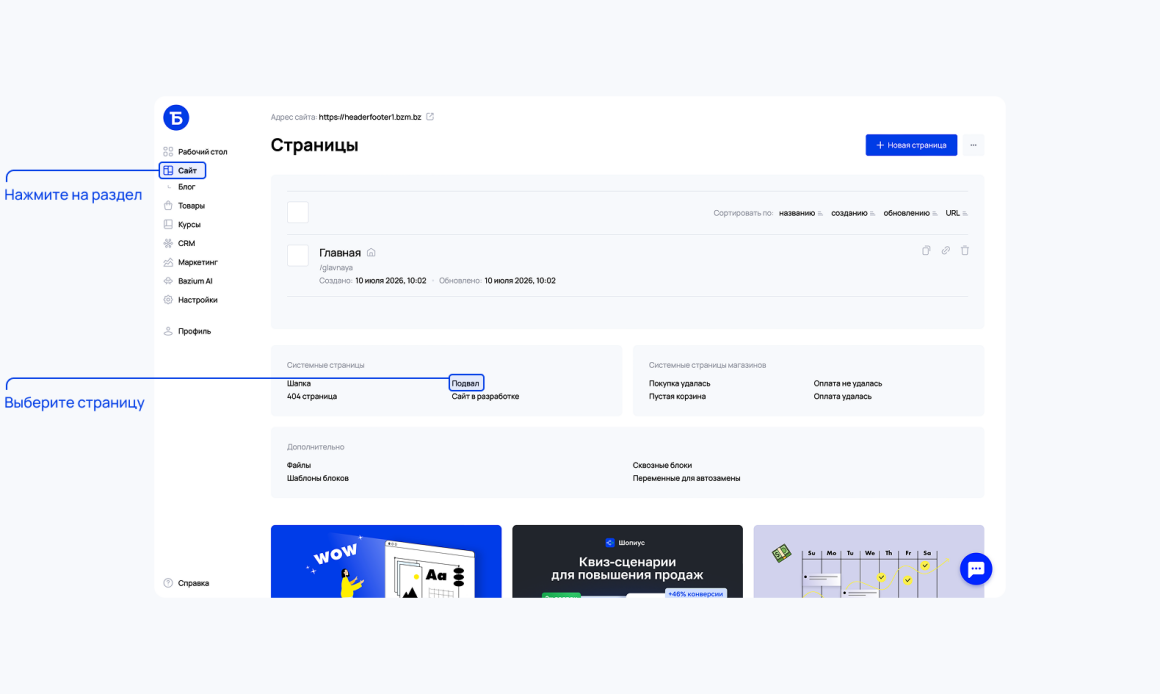Open the Квиз-сценарии promo banner
1160x694 pixels.
click(627, 562)
